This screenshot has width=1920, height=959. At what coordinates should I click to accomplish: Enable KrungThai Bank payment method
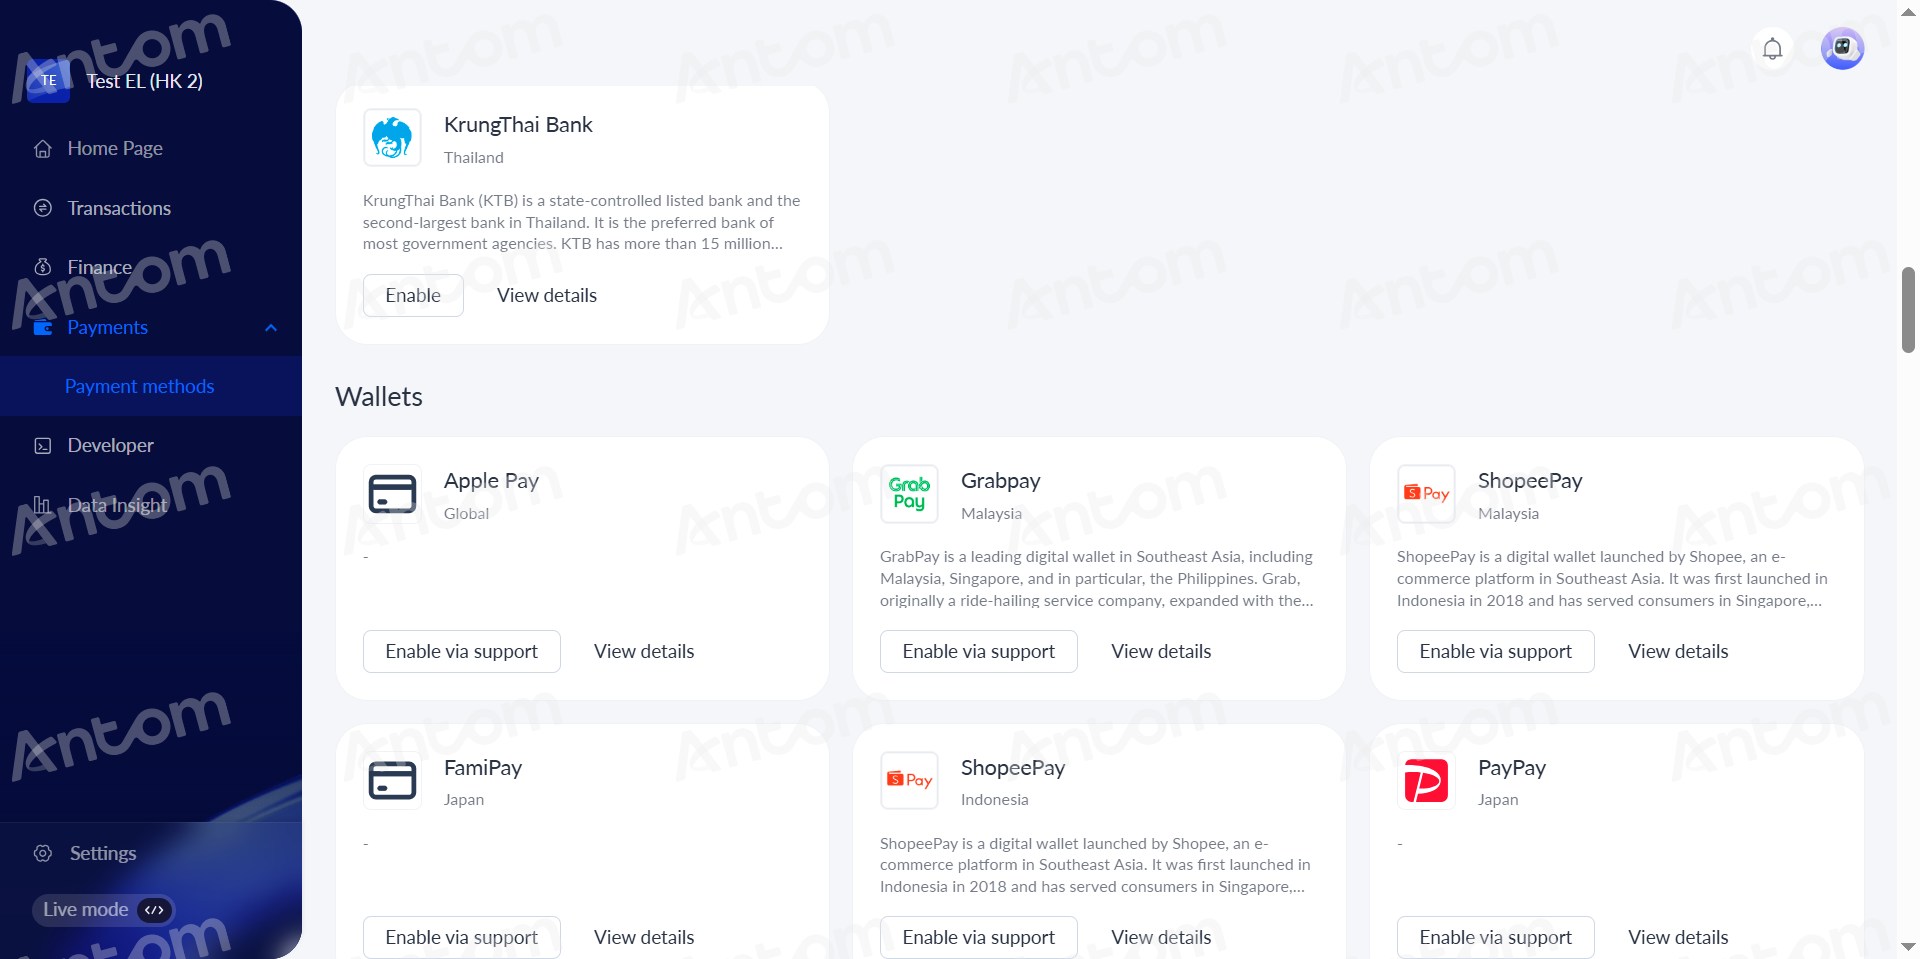tap(413, 295)
